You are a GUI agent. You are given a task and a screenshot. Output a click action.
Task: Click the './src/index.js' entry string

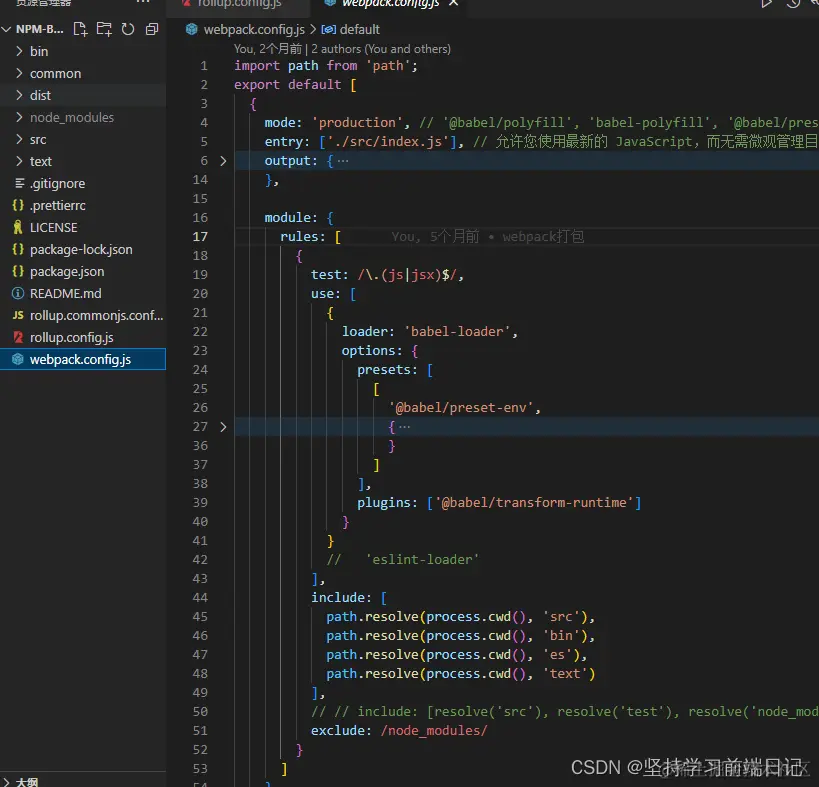[x=388, y=142]
